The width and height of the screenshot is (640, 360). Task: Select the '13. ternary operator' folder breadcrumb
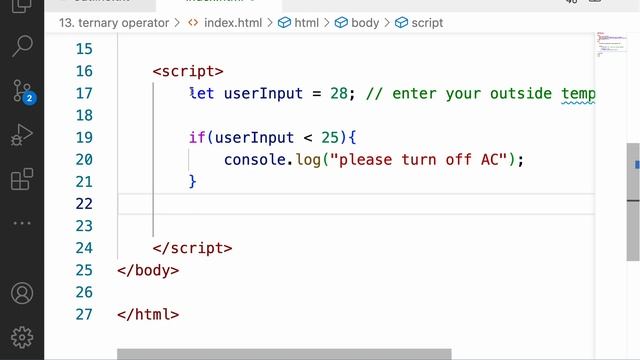point(114,23)
